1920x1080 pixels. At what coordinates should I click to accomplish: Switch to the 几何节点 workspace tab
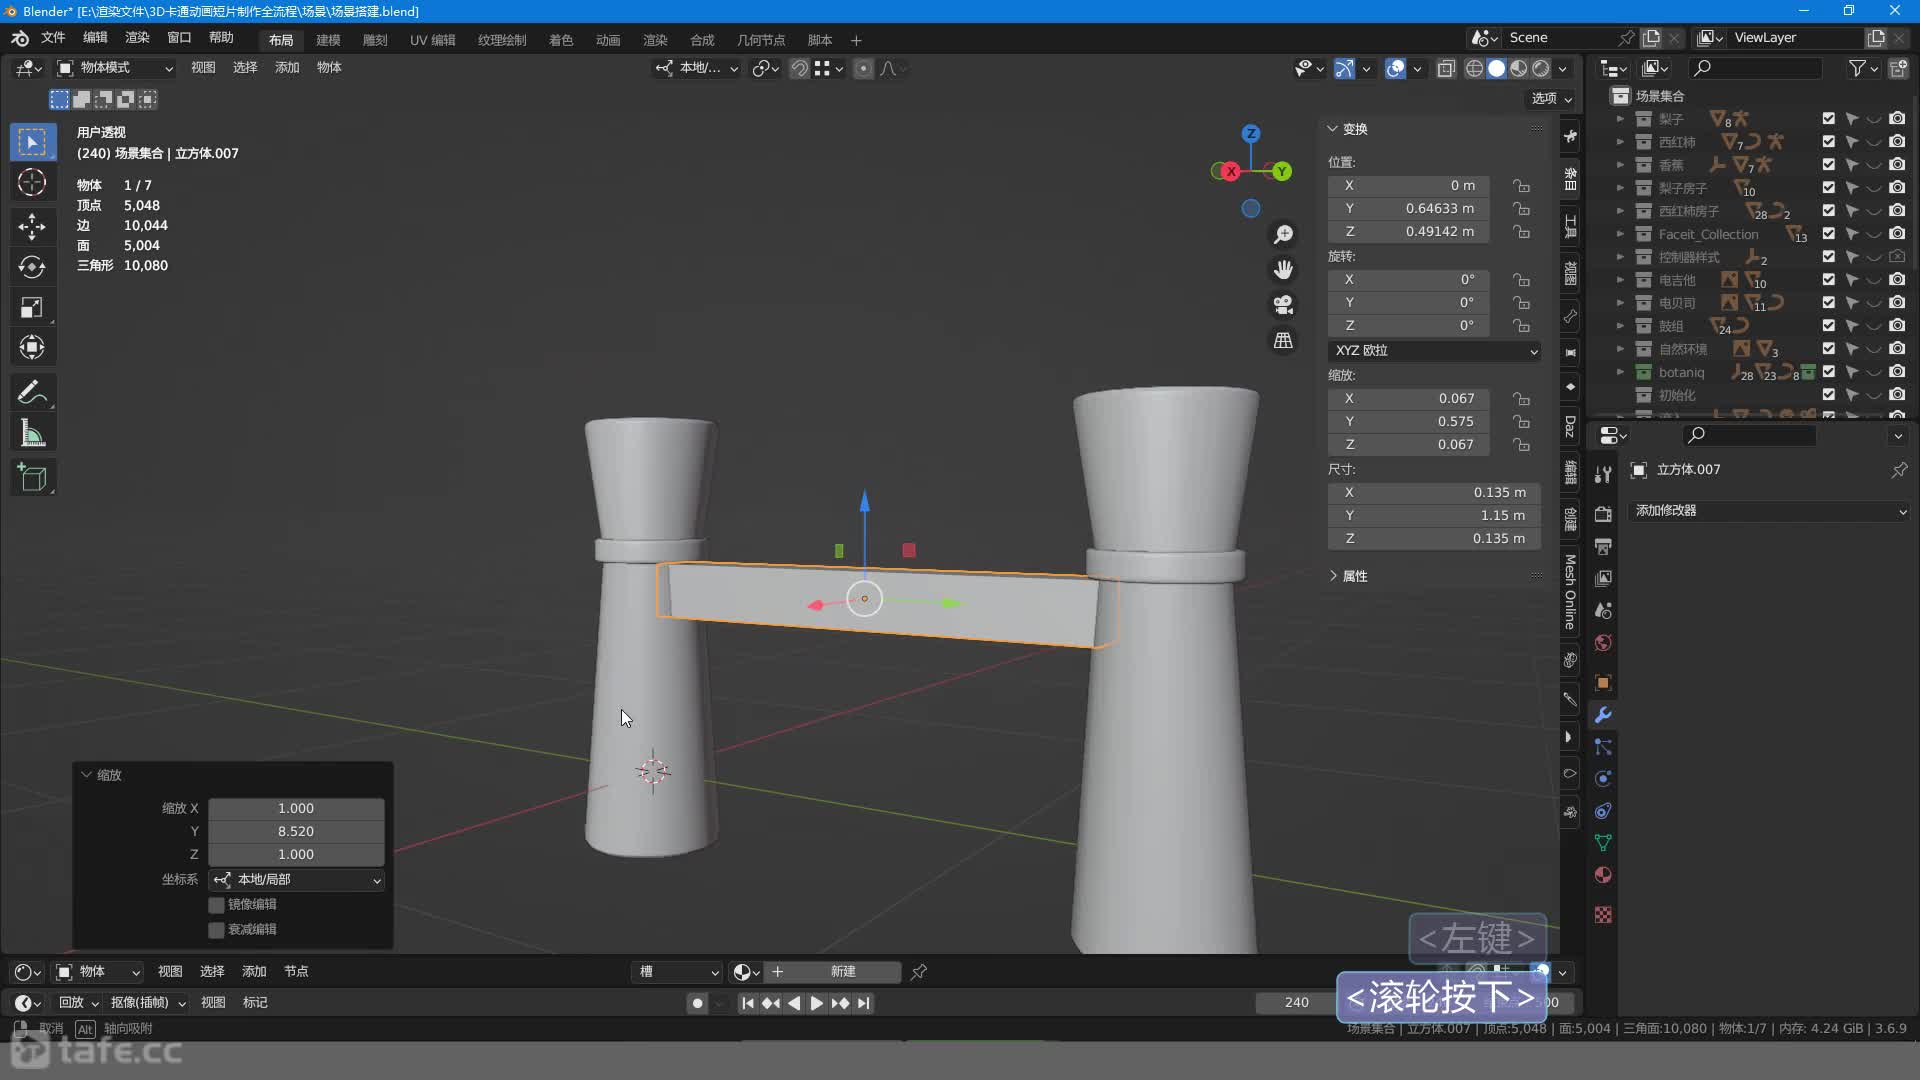click(761, 40)
